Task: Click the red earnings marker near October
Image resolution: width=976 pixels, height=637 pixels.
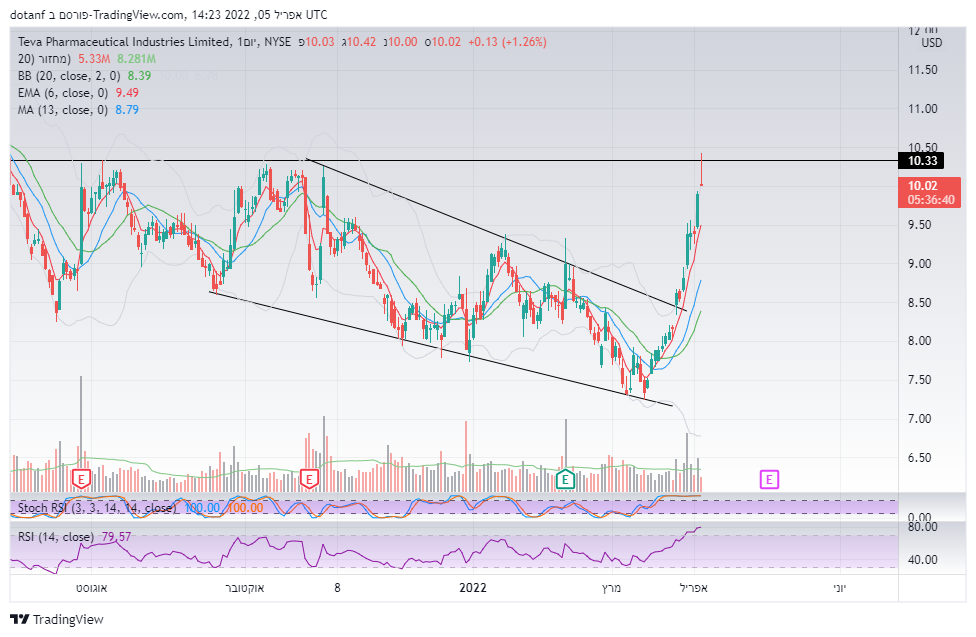Action: (309, 479)
